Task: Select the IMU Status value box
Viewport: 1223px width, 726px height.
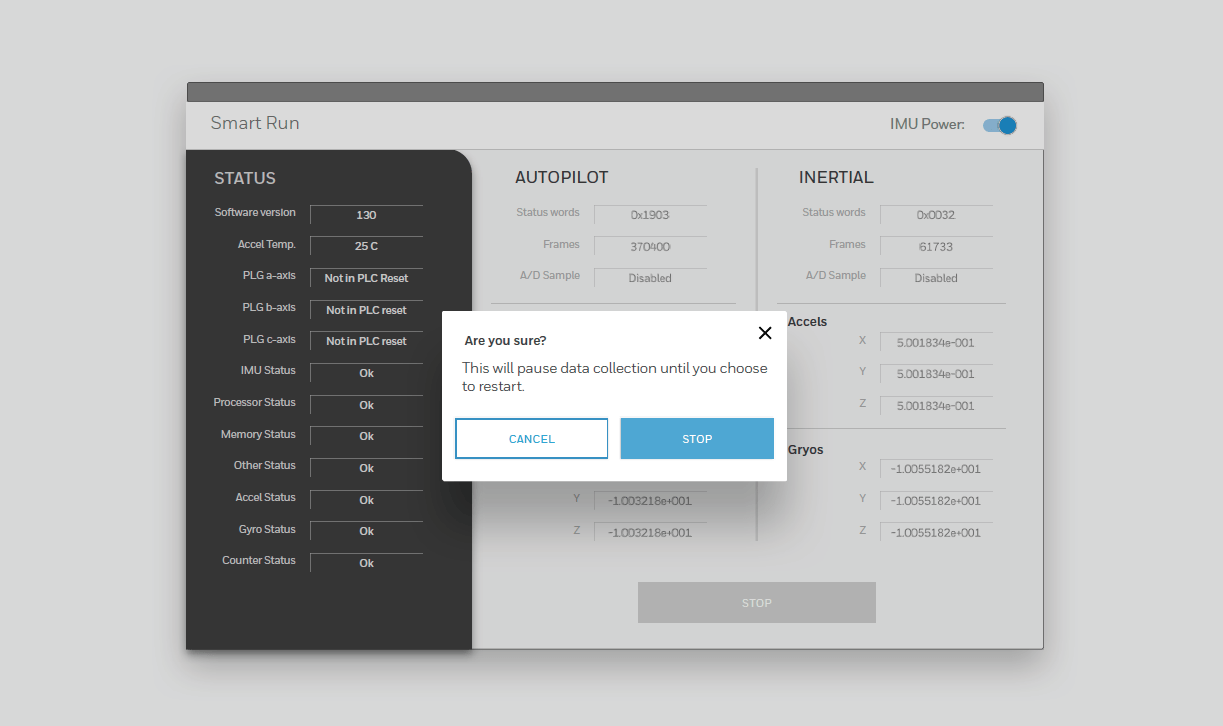Action: click(366, 373)
